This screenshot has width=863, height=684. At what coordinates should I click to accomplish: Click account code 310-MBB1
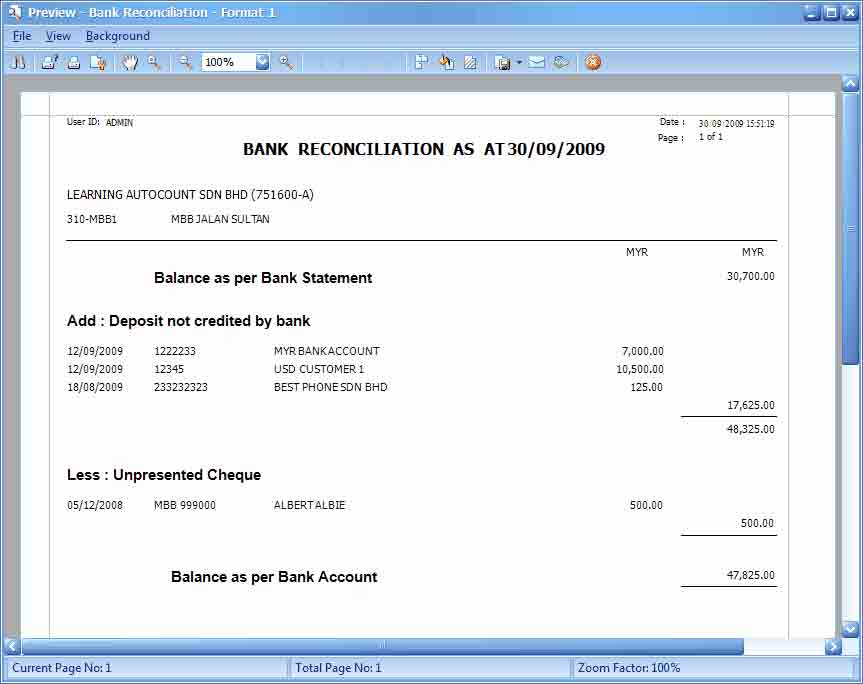(x=92, y=219)
